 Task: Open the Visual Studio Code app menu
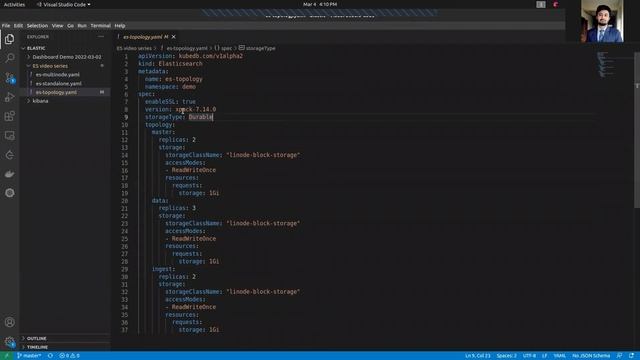coord(64,4)
